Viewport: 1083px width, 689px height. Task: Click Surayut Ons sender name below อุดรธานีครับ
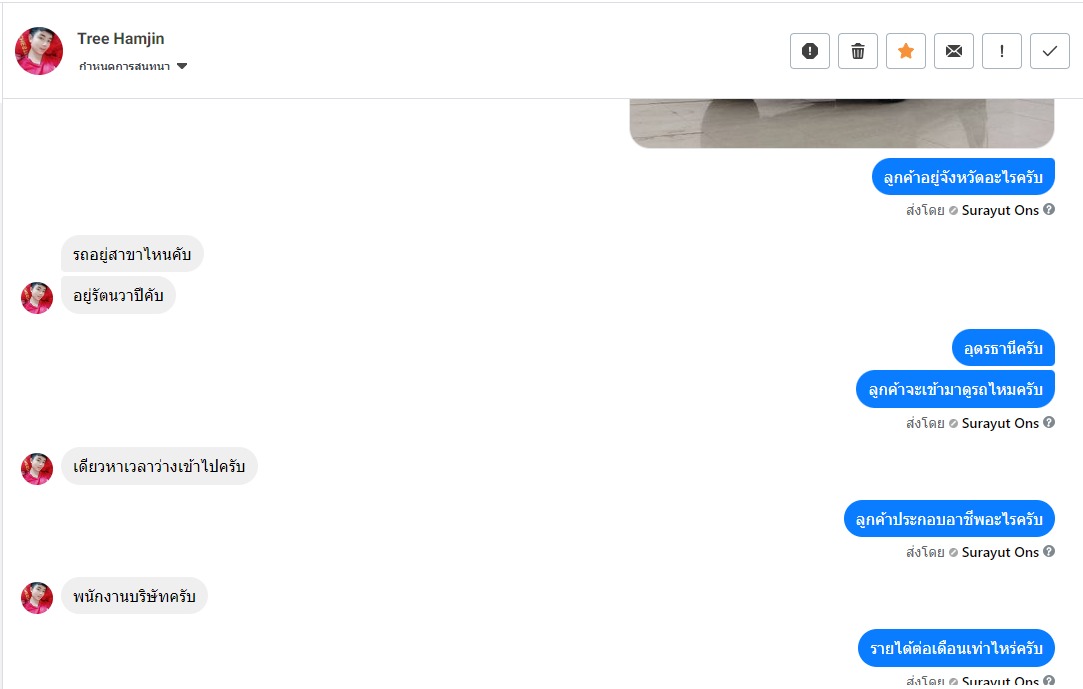1000,423
